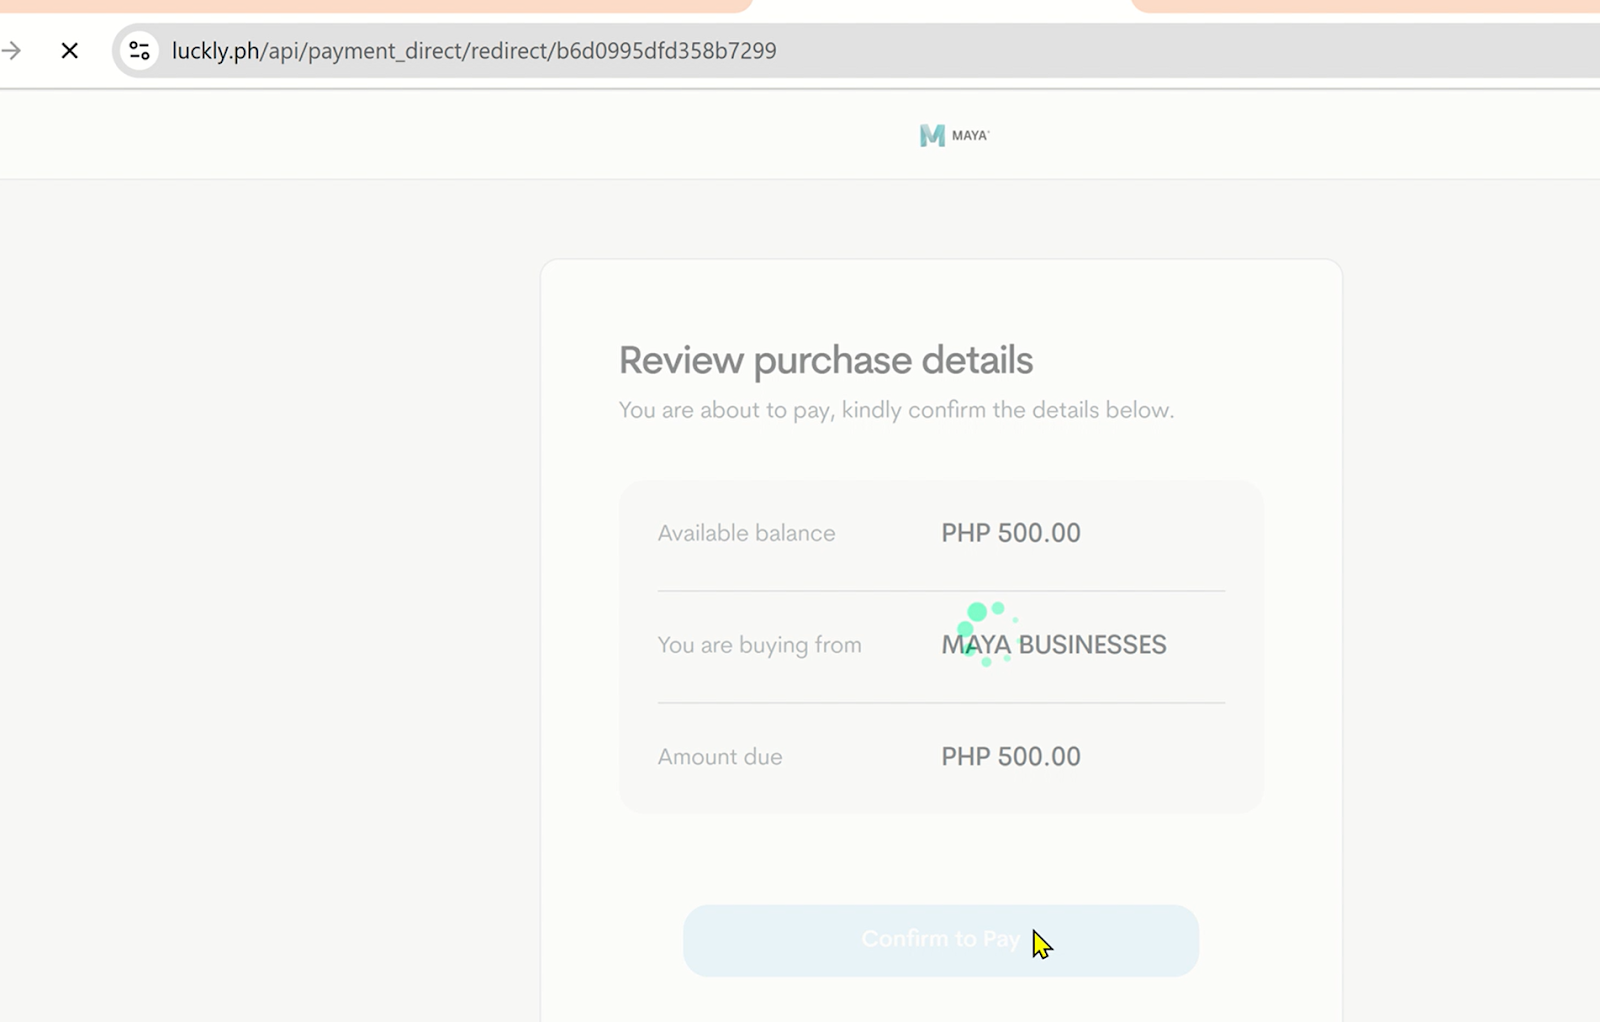
Task: Click the 'You are buying from' label
Action: (759, 645)
